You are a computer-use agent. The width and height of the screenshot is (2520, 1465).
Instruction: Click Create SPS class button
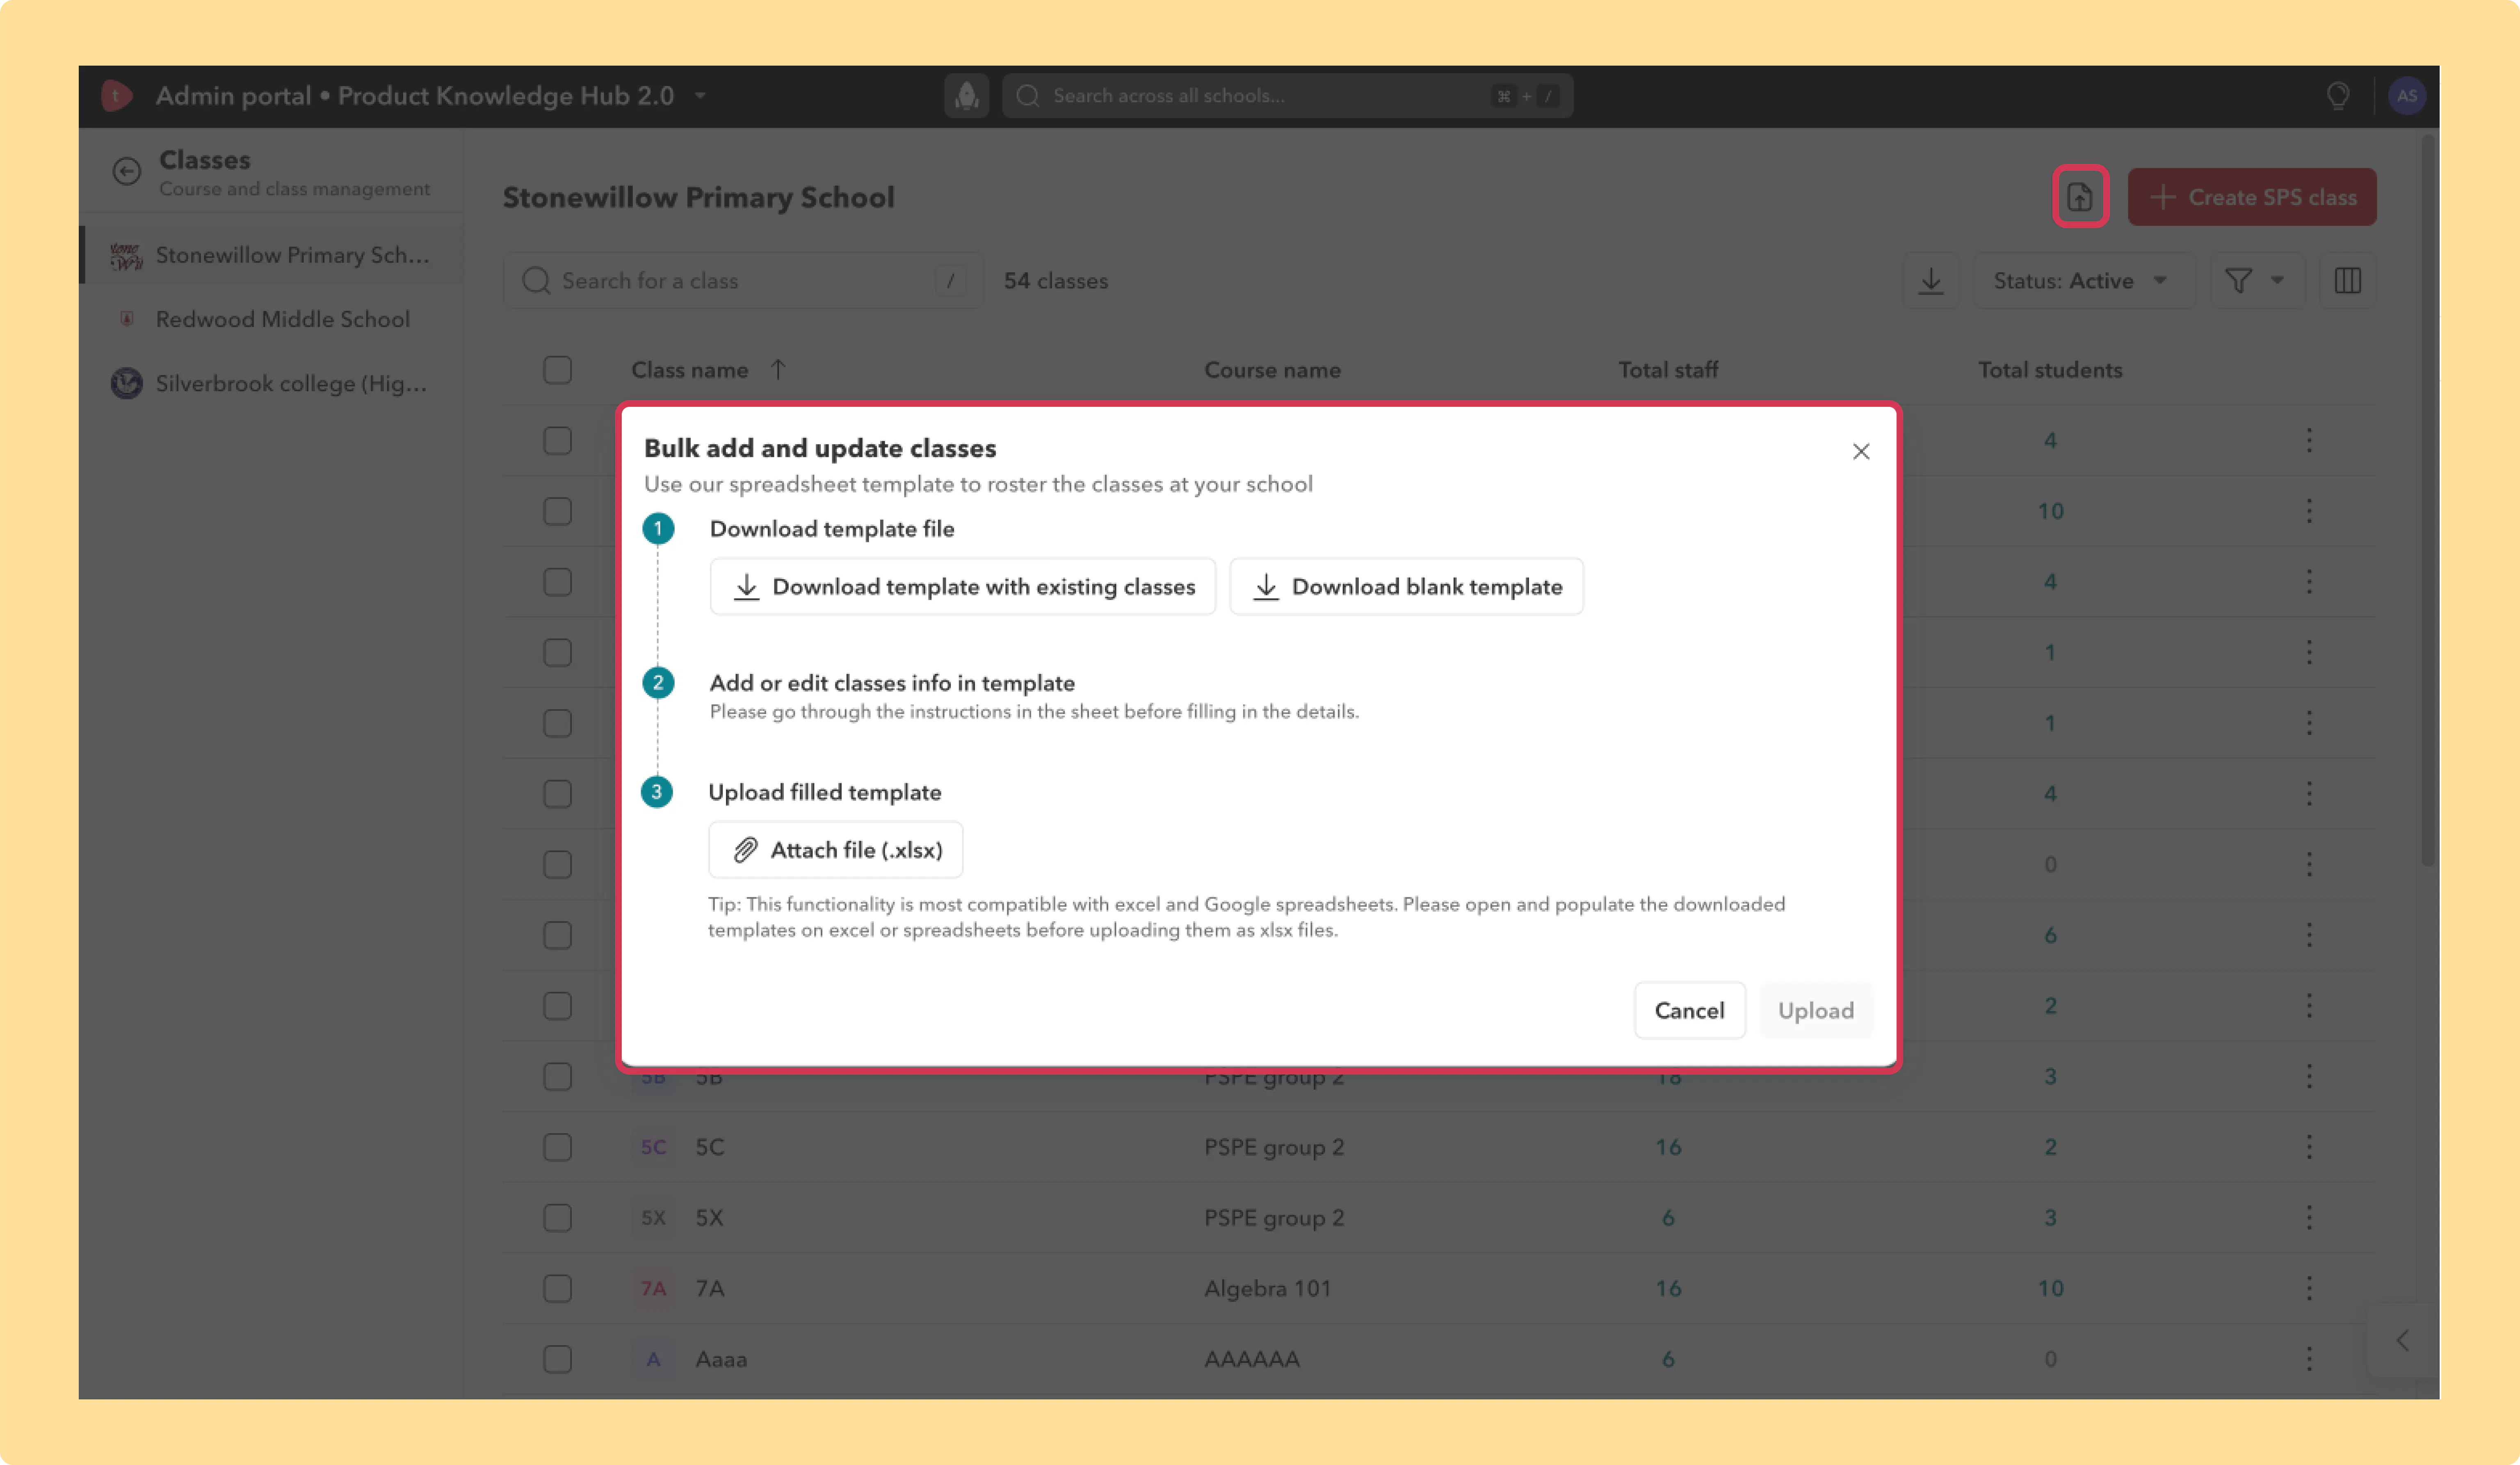(2252, 196)
